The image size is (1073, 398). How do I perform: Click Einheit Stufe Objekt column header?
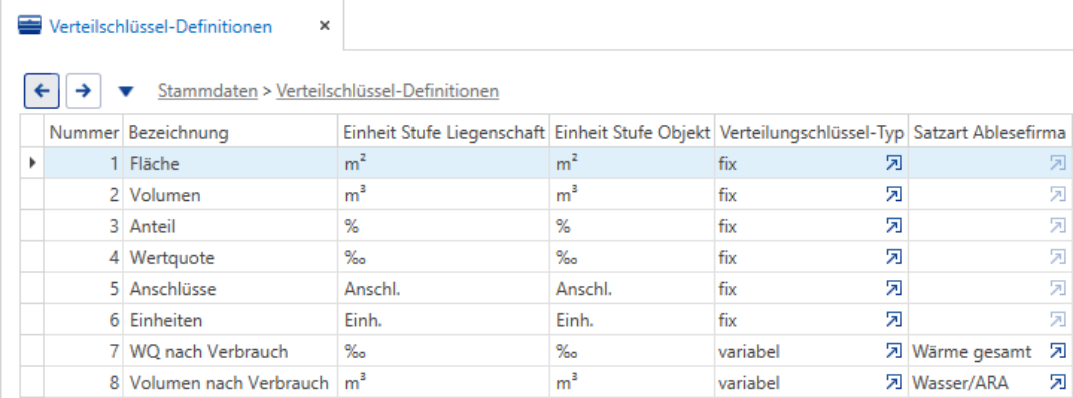pyautogui.click(x=632, y=131)
